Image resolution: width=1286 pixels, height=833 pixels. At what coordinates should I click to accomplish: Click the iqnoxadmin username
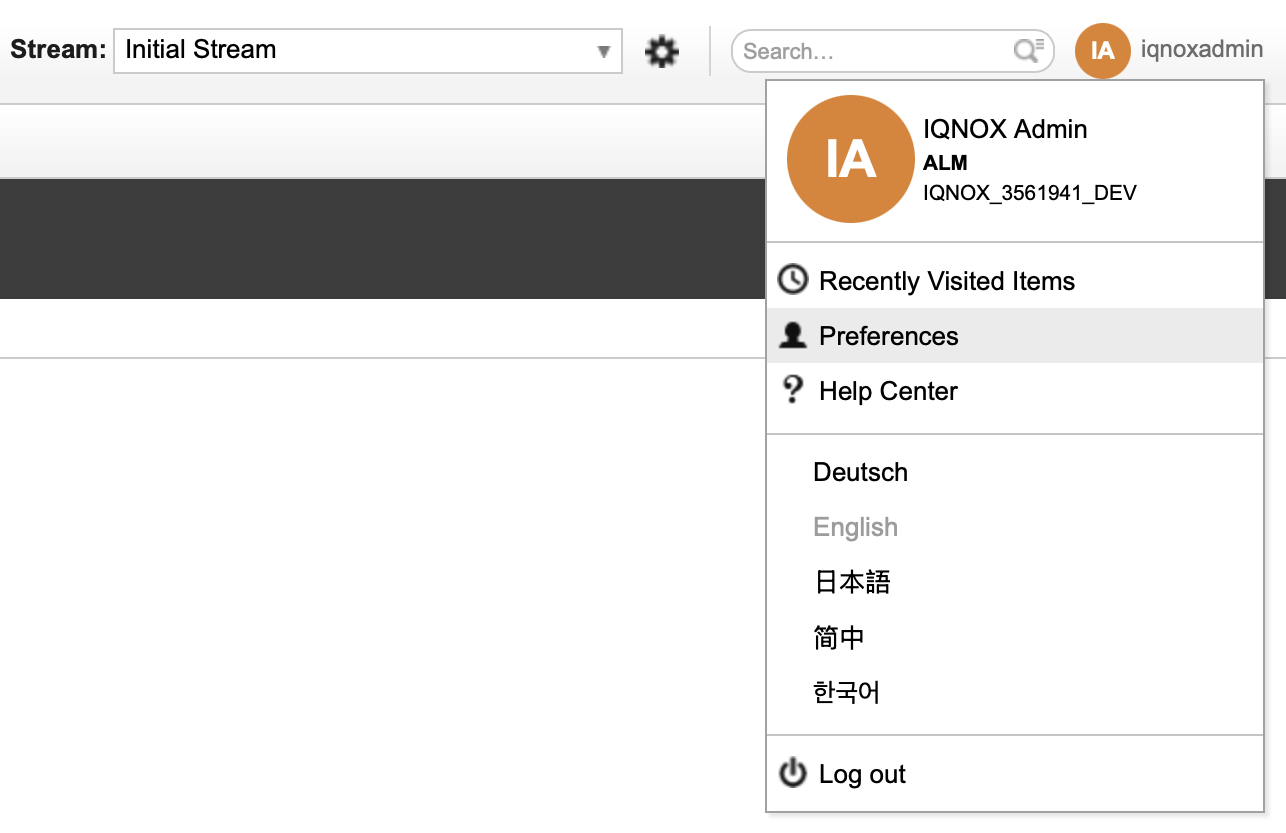click(1202, 49)
